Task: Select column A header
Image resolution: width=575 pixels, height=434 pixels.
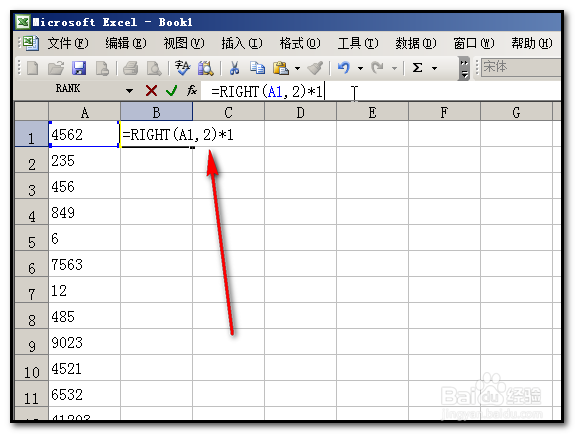Action: (x=84, y=112)
